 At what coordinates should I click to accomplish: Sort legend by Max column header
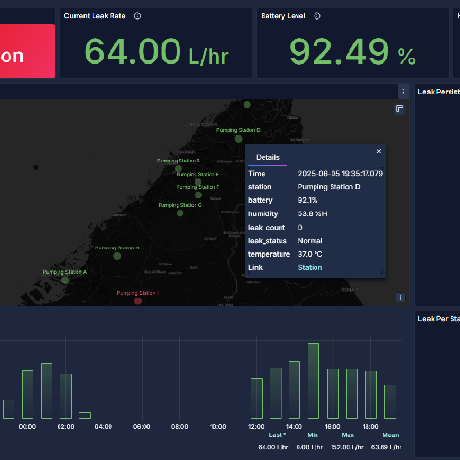tap(348, 435)
